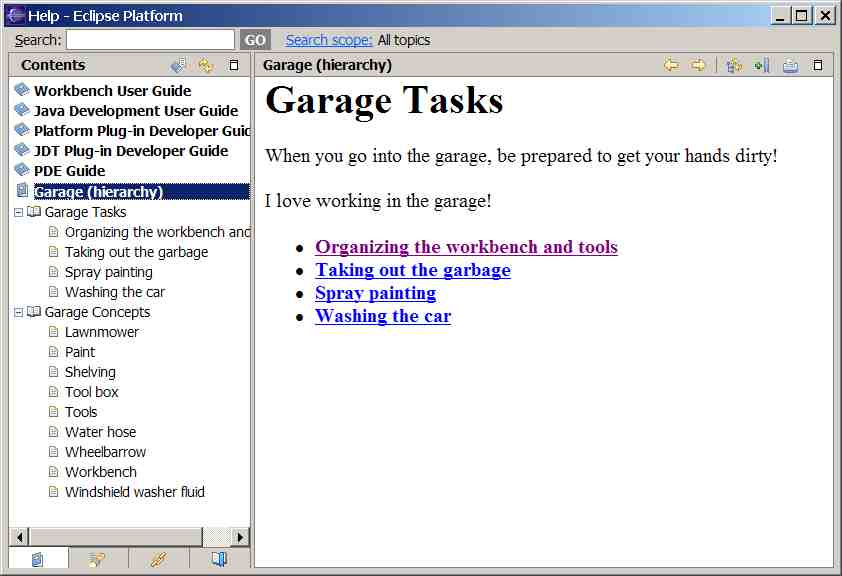Image resolution: width=842 pixels, height=576 pixels.
Task: Select the Paint topic
Action: pyautogui.click(x=79, y=352)
